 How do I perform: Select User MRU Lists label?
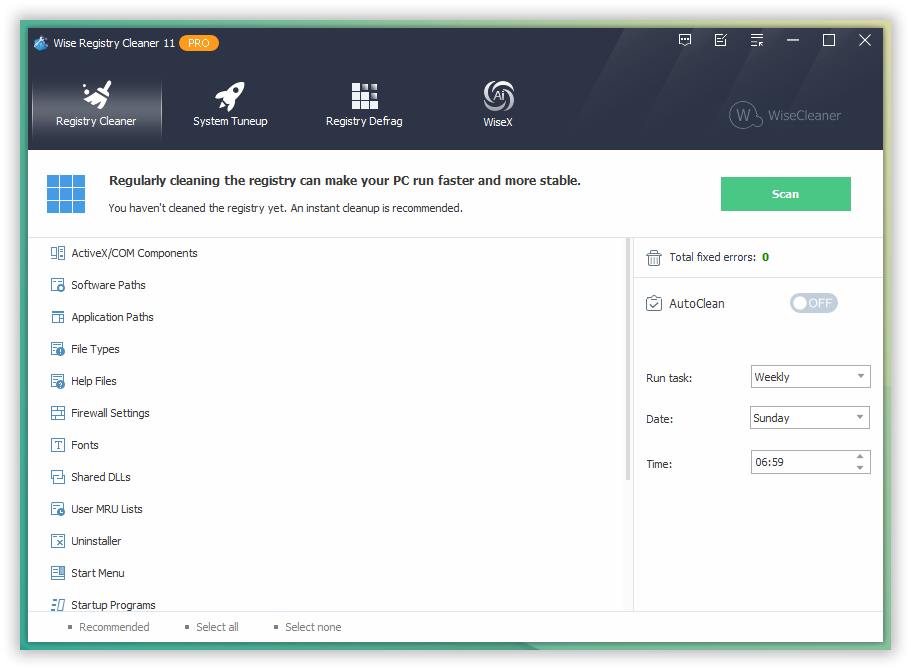[x=106, y=509]
